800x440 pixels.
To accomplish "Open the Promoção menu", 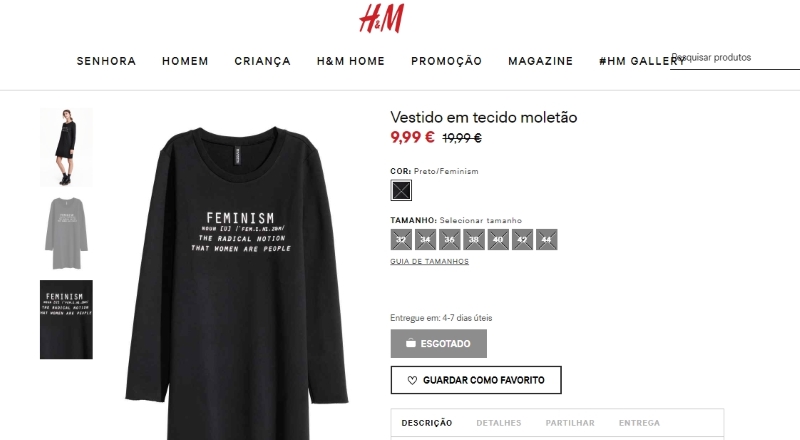I will tap(446, 61).
